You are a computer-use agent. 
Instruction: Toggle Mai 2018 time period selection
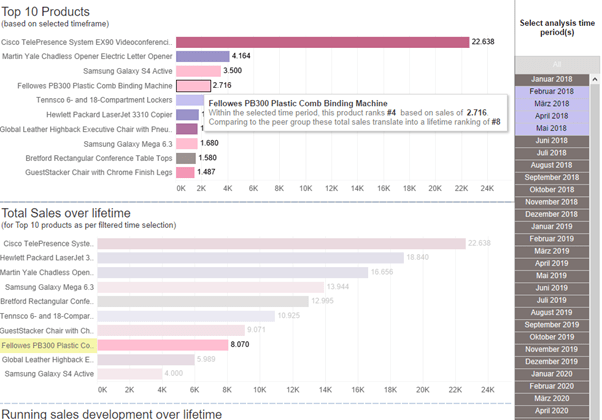pos(558,127)
